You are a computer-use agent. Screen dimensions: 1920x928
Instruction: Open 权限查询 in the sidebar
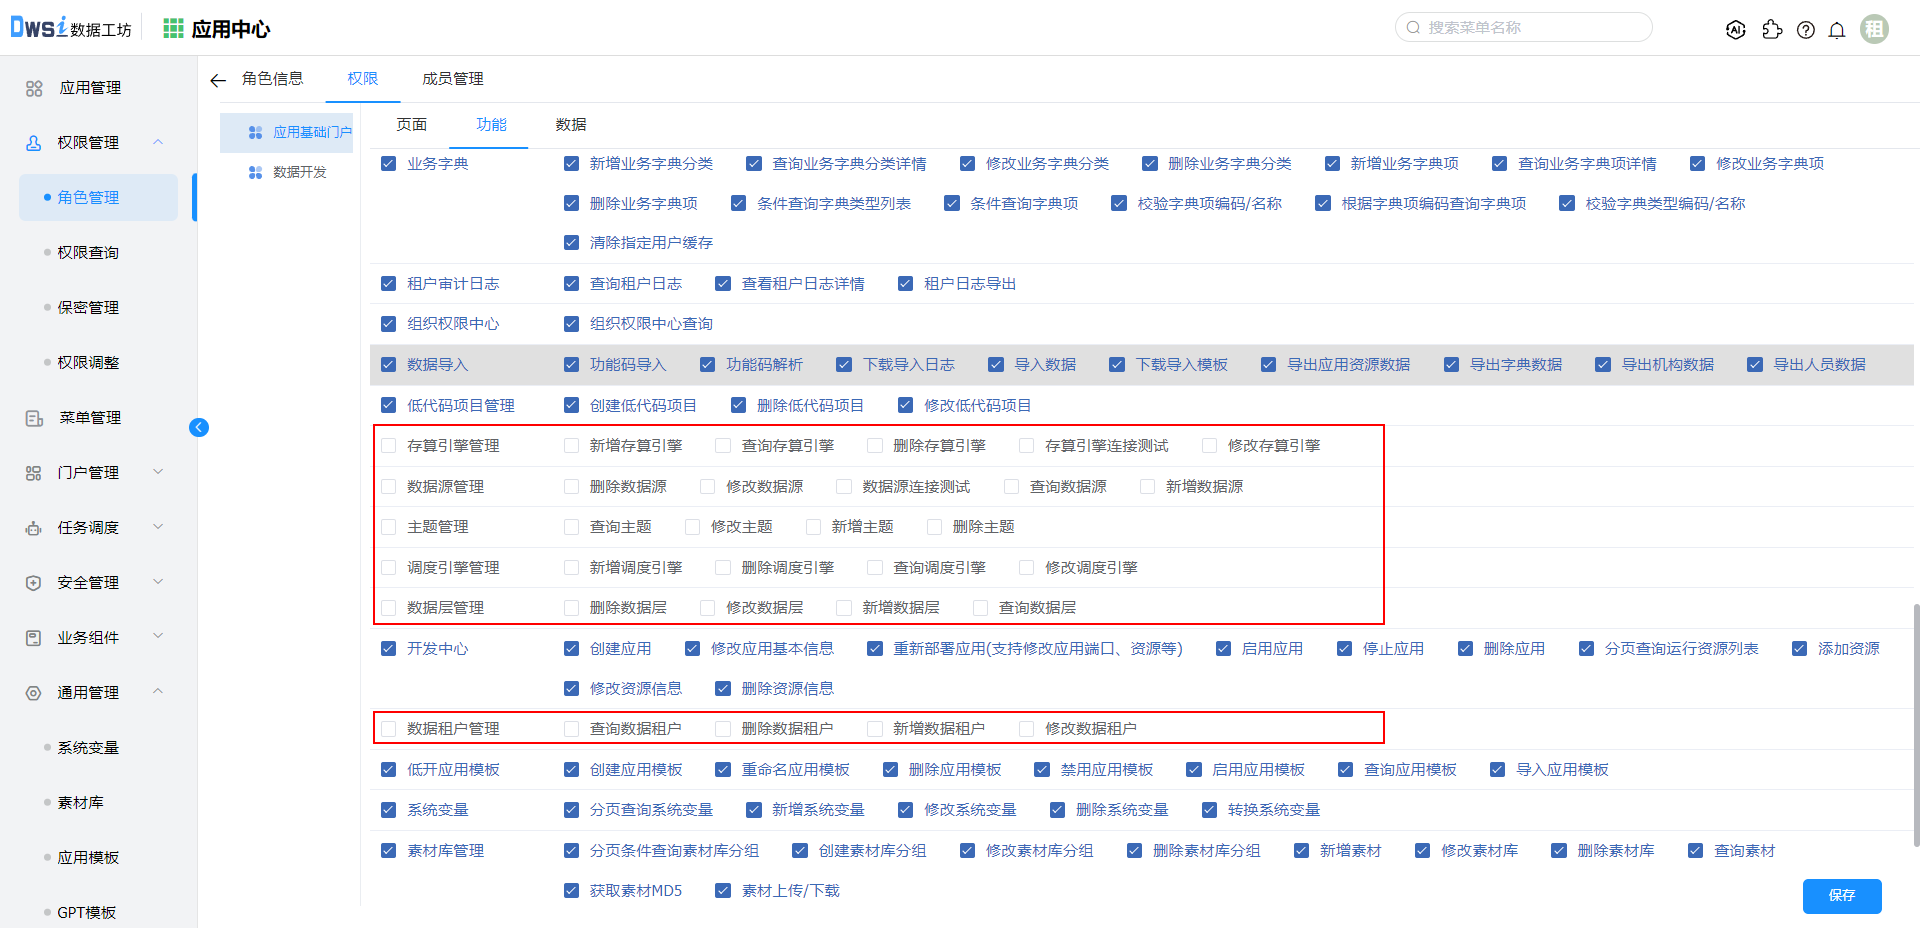88,252
